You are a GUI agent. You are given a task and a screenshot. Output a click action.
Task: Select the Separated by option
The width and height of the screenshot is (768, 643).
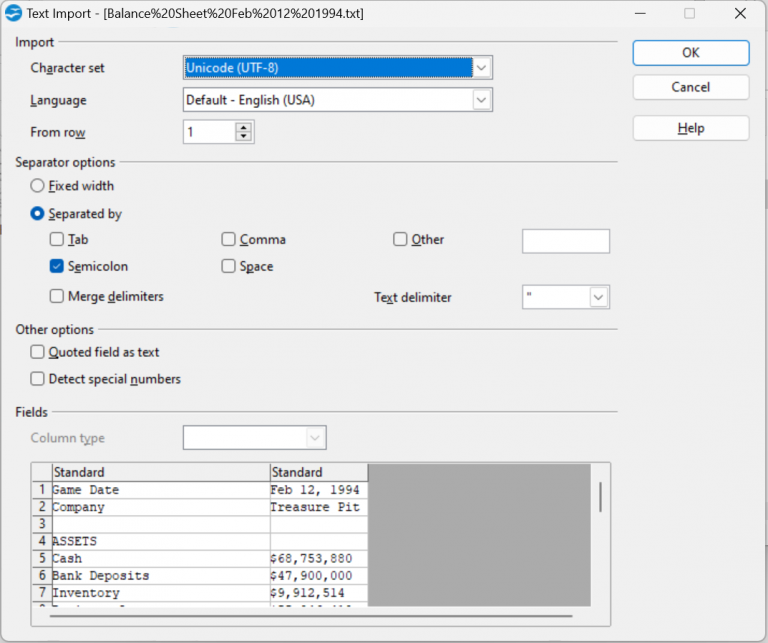point(38,214)
